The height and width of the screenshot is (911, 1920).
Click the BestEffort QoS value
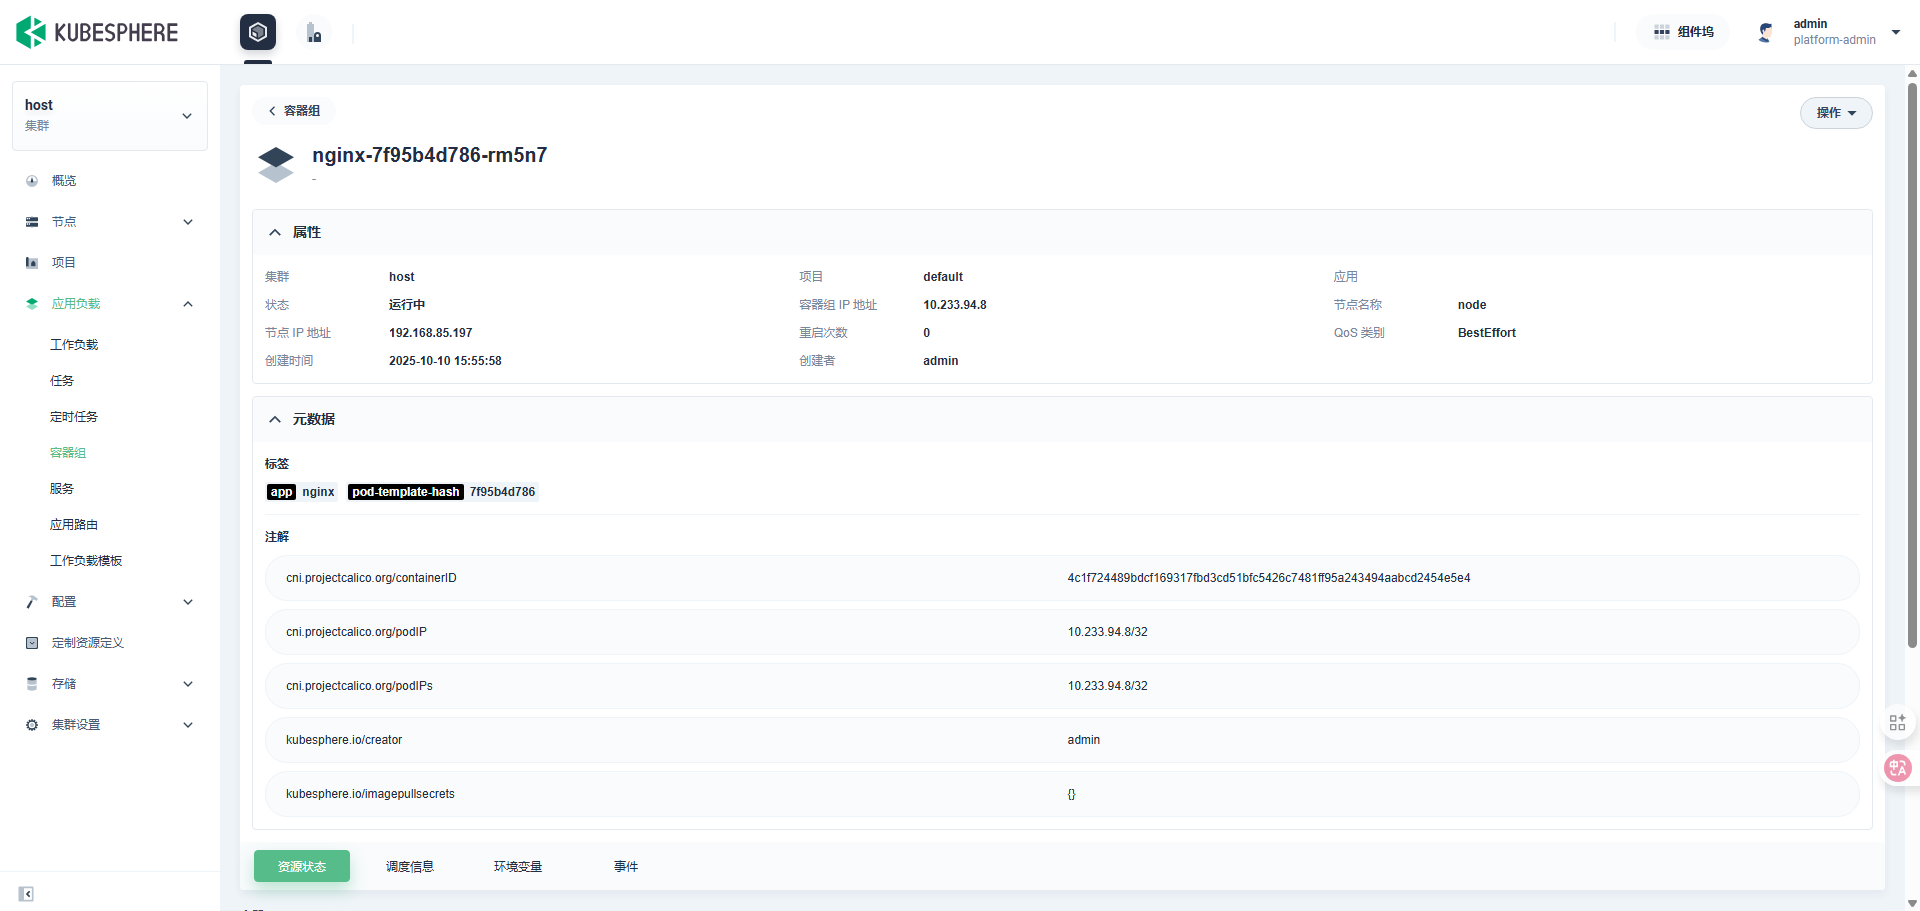(x=1487, y=333)
